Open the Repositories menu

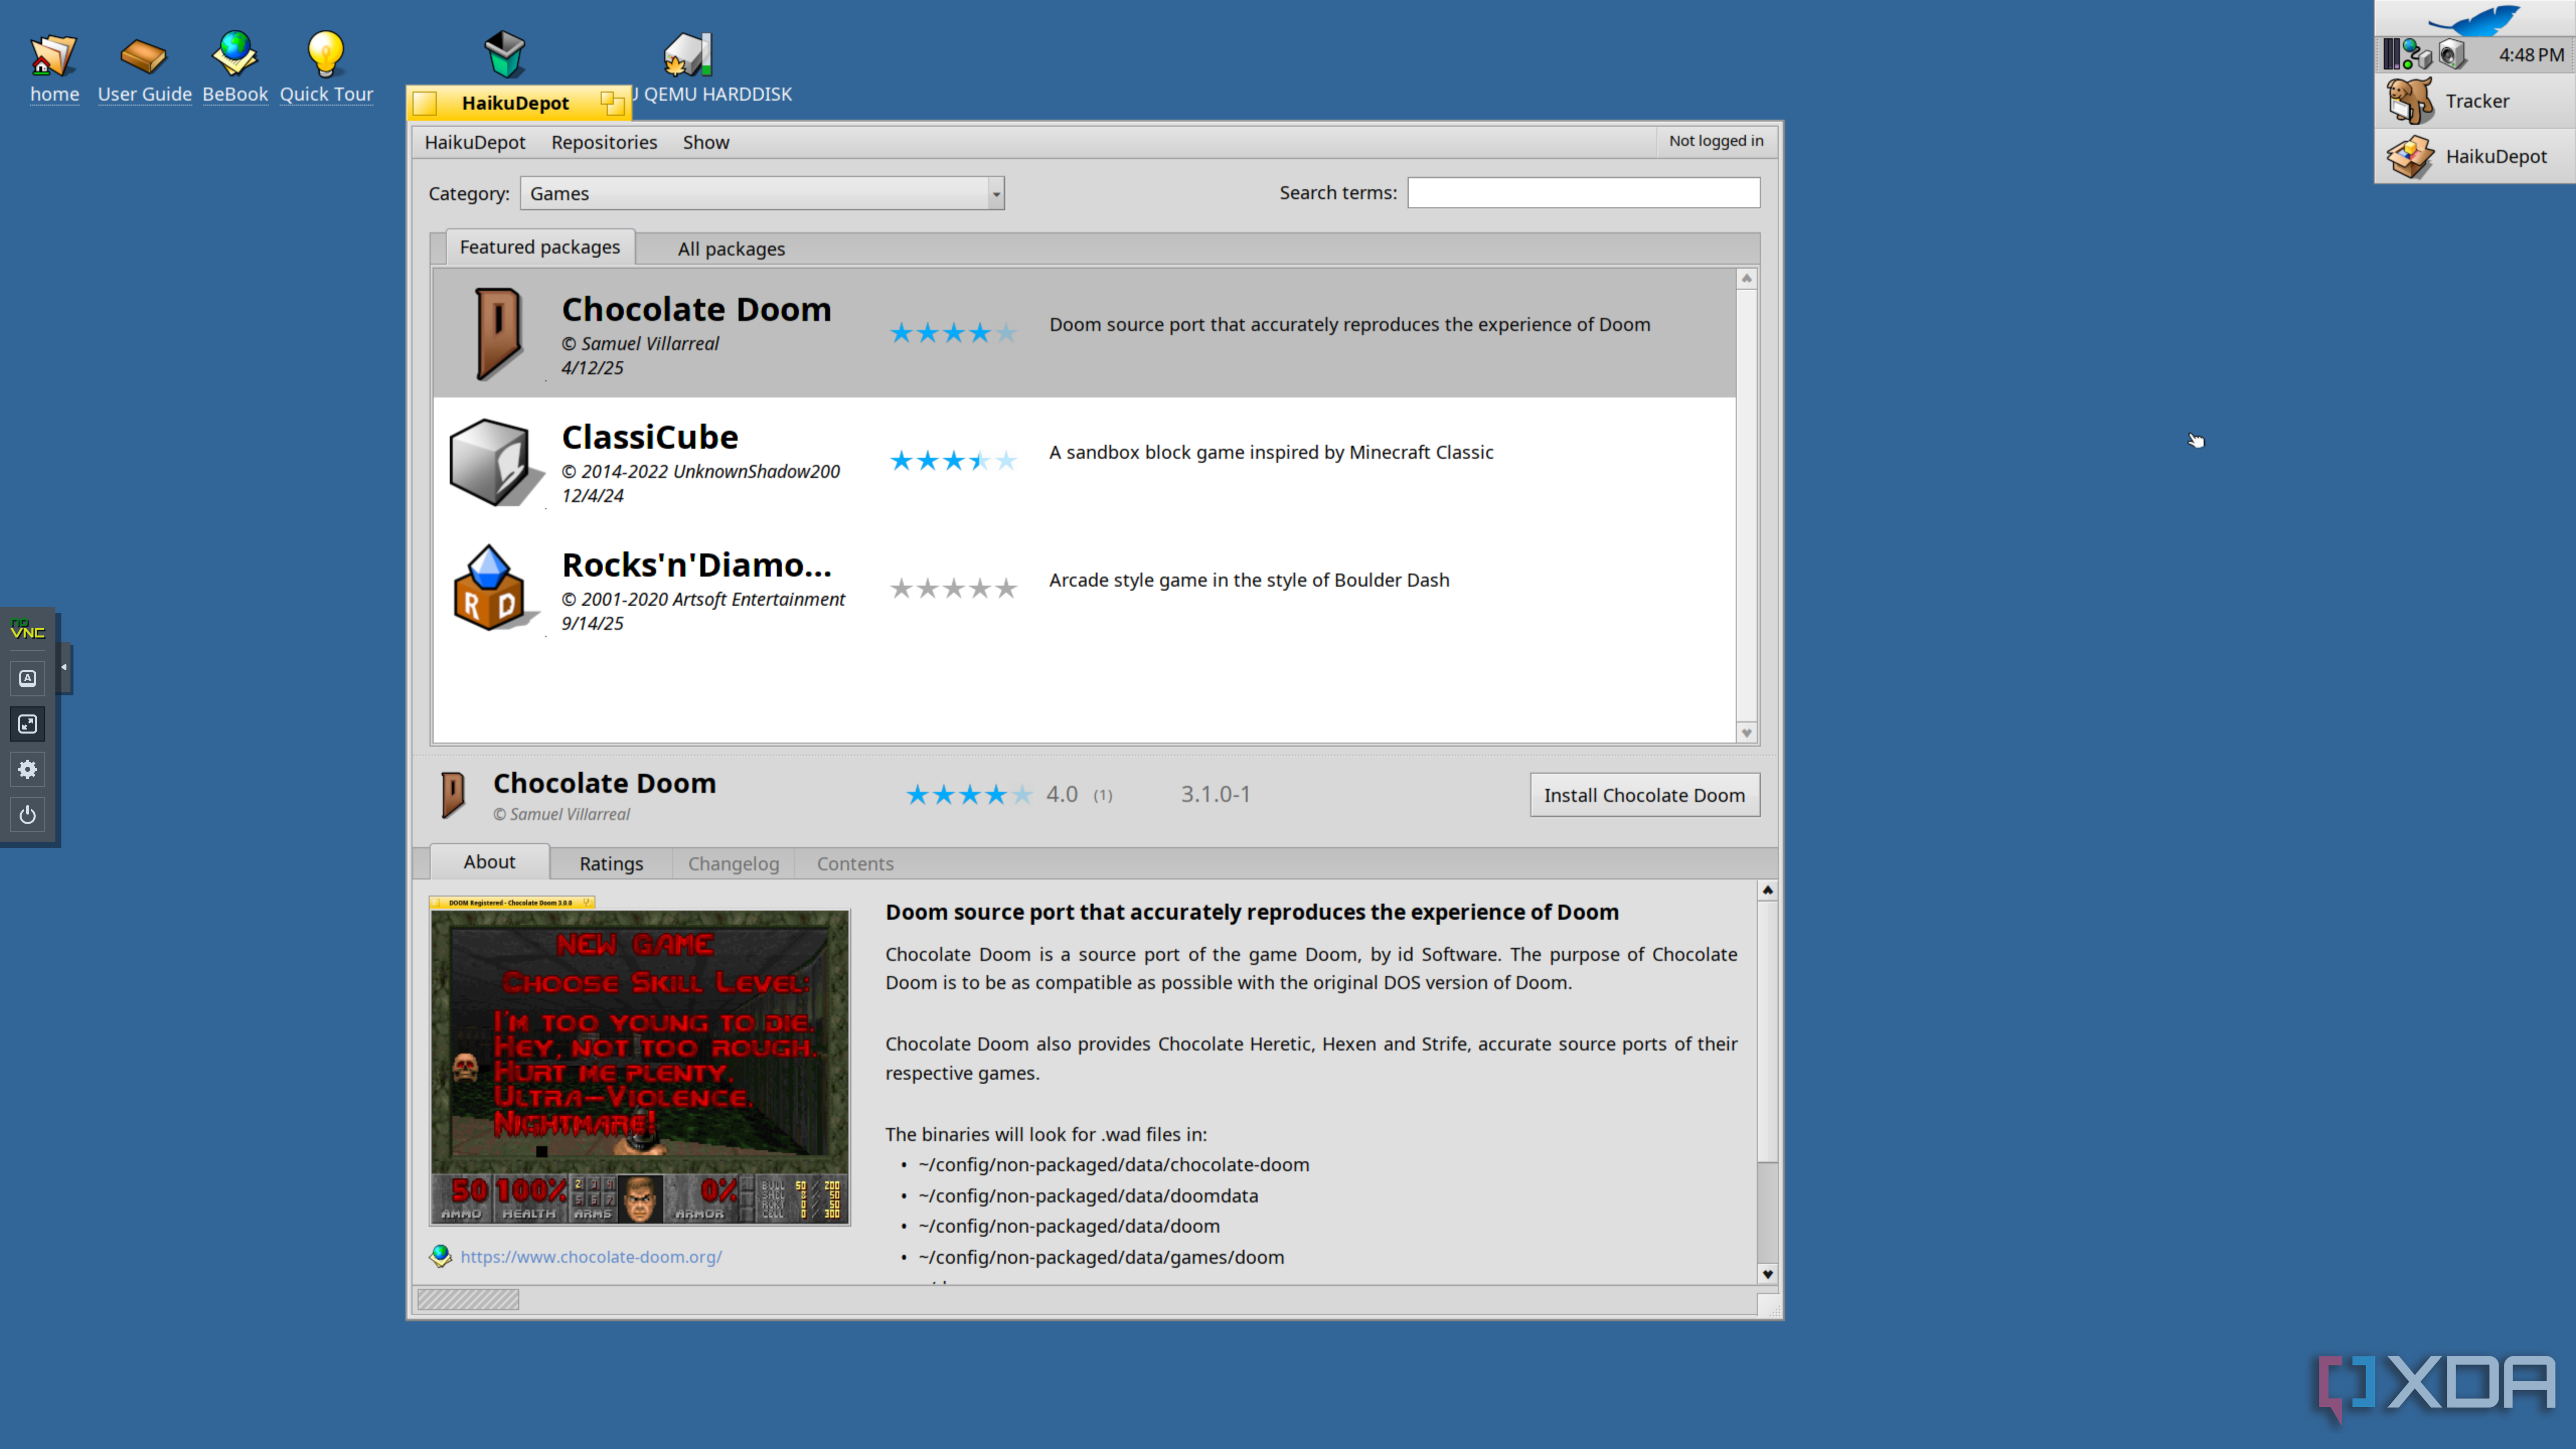tap(604, 142)
